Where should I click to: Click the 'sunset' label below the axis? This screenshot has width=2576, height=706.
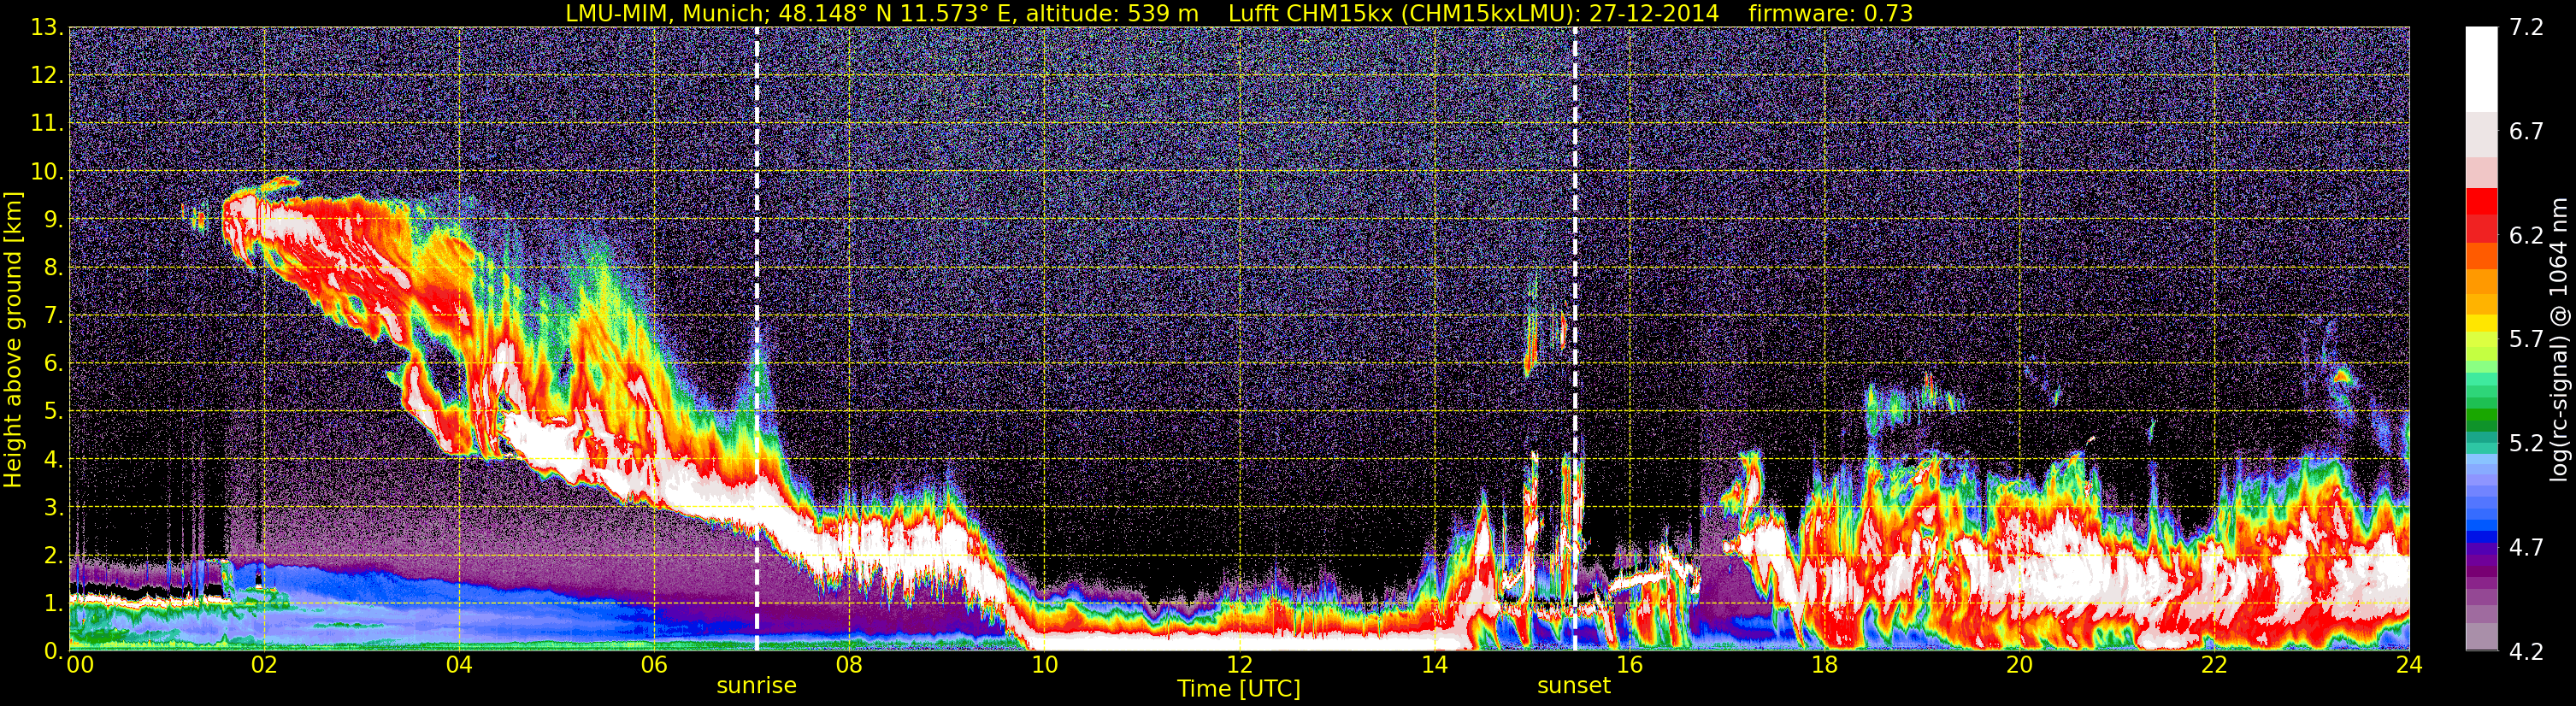click(1574, 685)
